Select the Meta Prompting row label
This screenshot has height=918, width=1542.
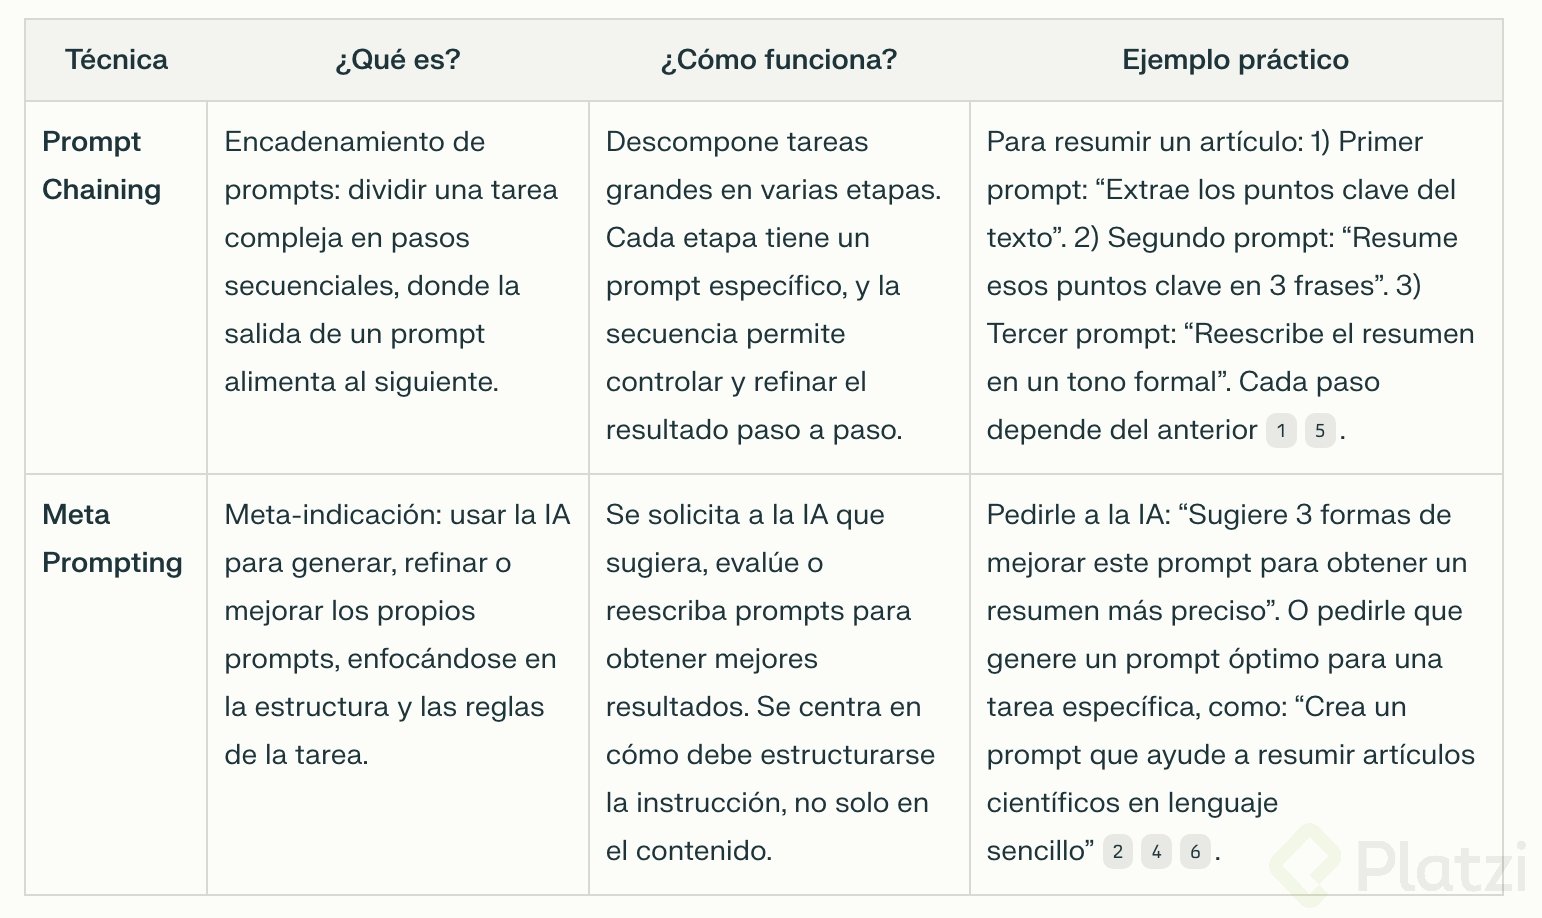coord(112,539)
